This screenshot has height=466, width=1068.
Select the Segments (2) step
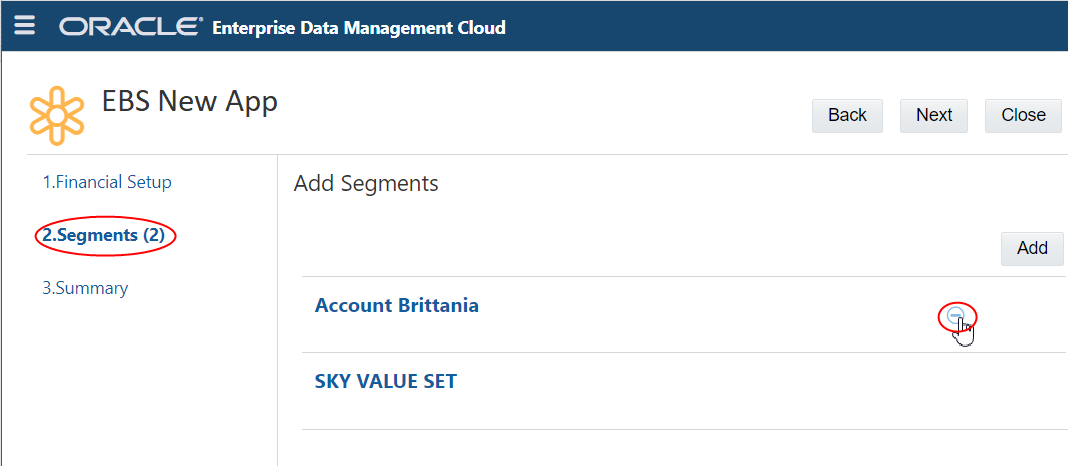coord(103,235)
